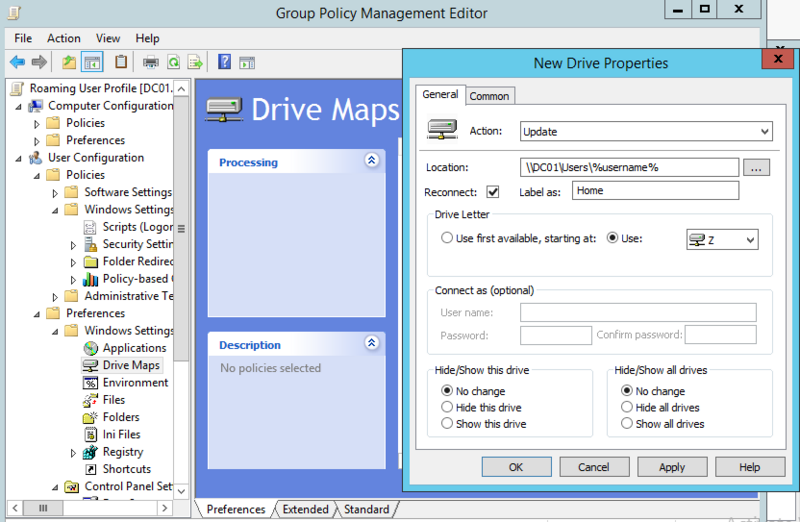Click the Ini Files icon in the tree
The image size is (800, 522).
tap(90, 435)
